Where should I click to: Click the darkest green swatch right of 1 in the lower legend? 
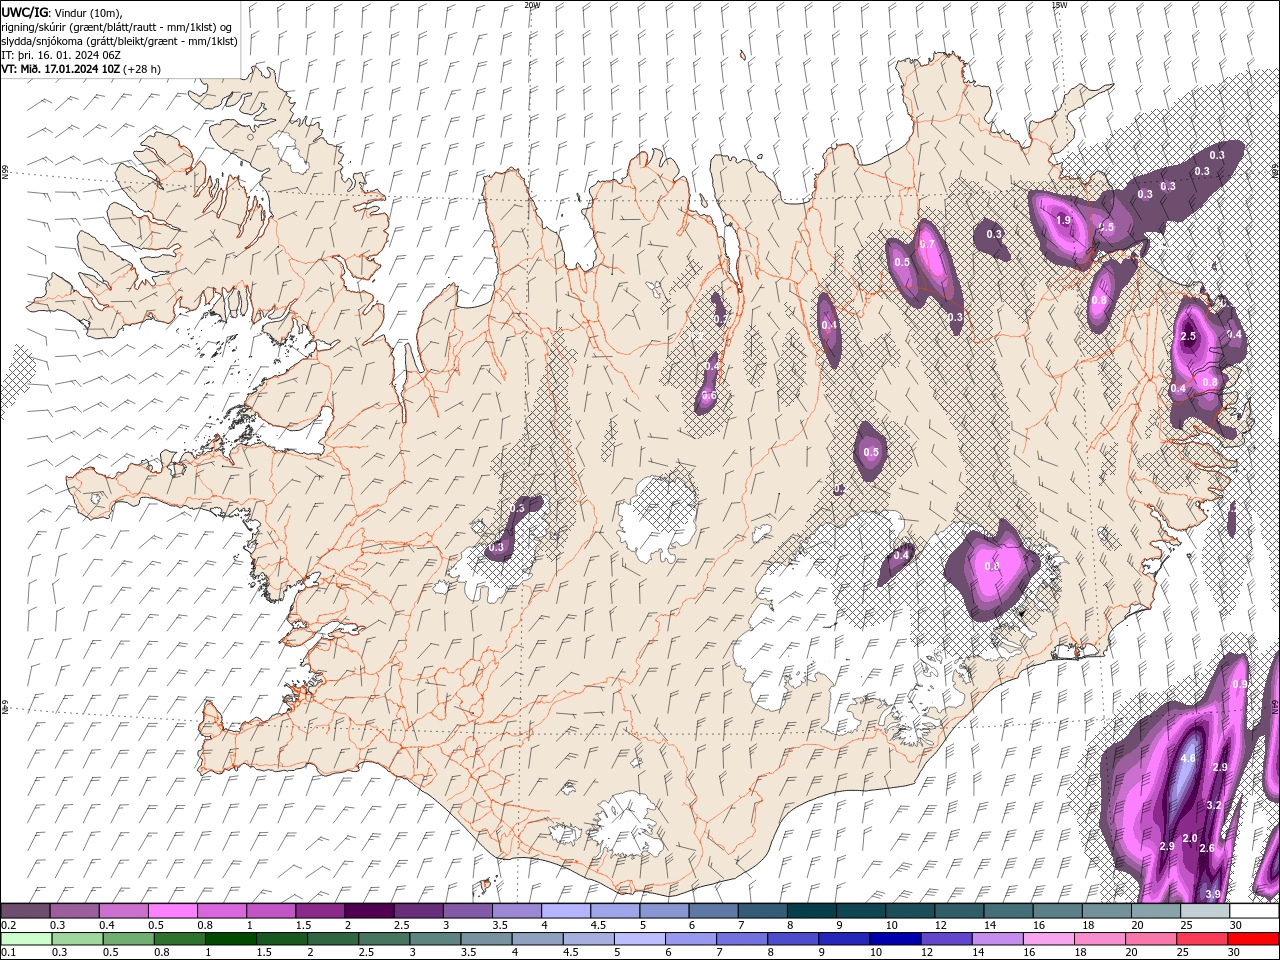pyautogui.click(x=231, y=939)
